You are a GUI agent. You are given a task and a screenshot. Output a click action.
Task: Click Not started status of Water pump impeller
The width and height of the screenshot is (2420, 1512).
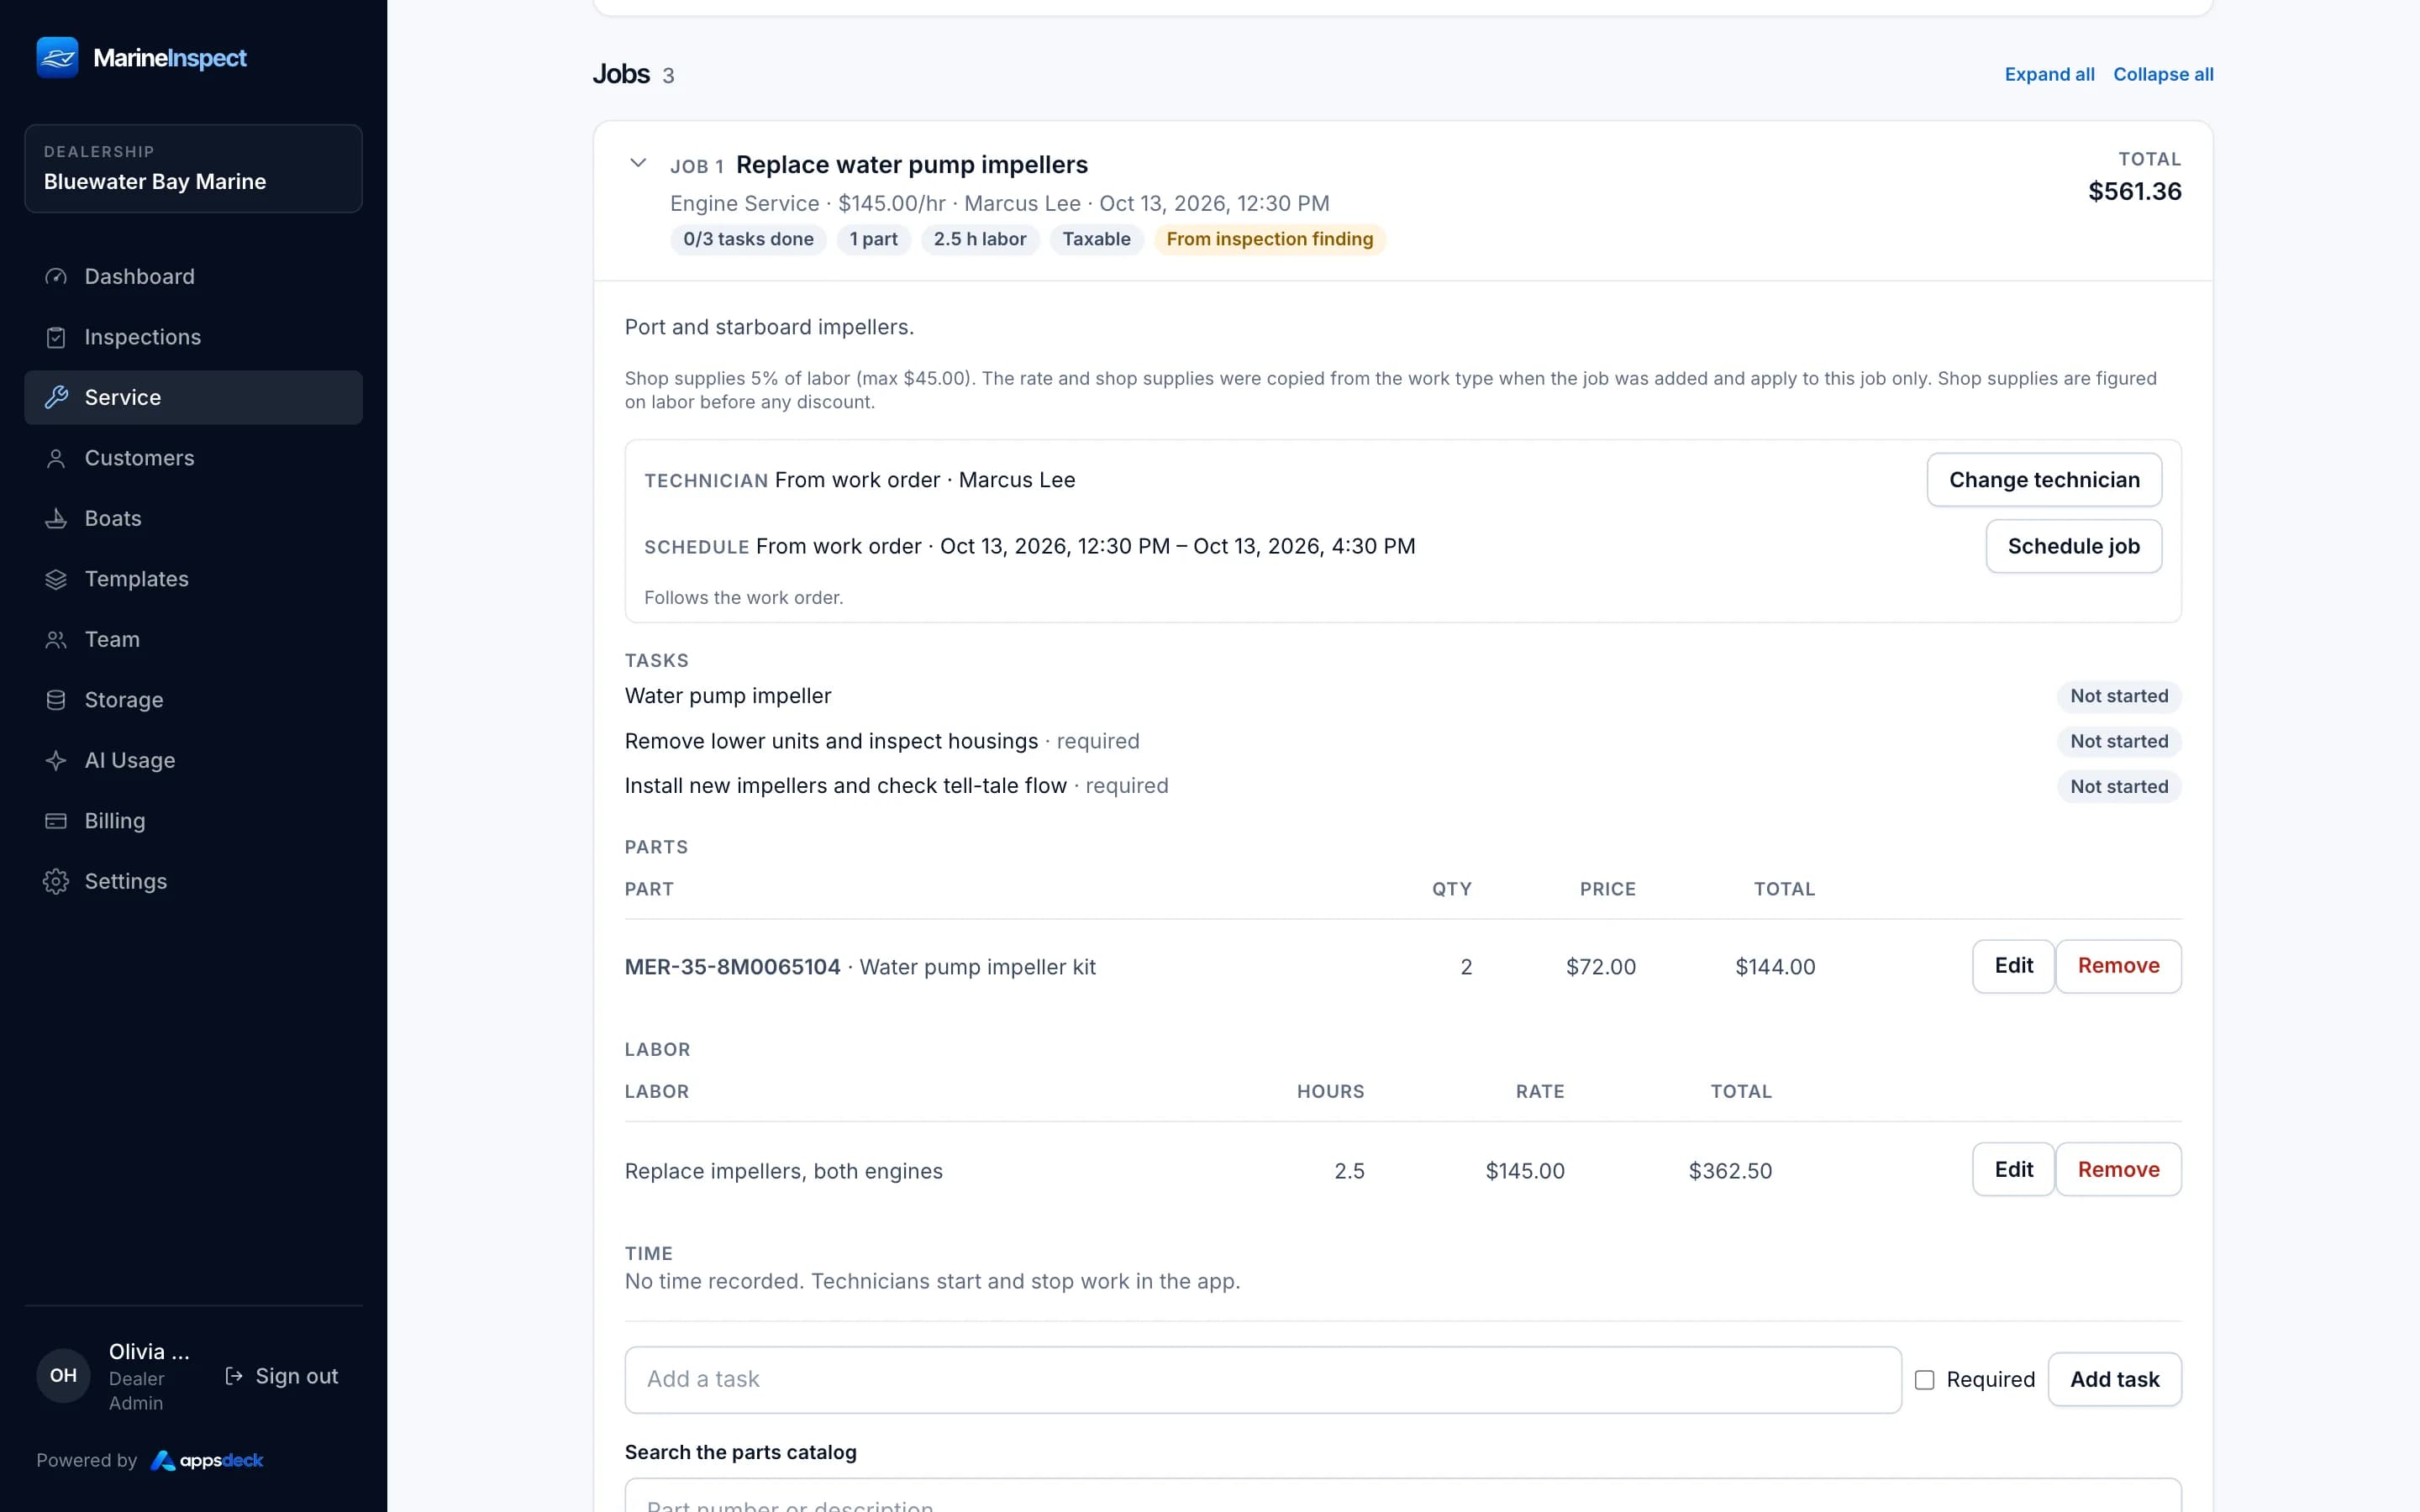[x=2119, y=696]
